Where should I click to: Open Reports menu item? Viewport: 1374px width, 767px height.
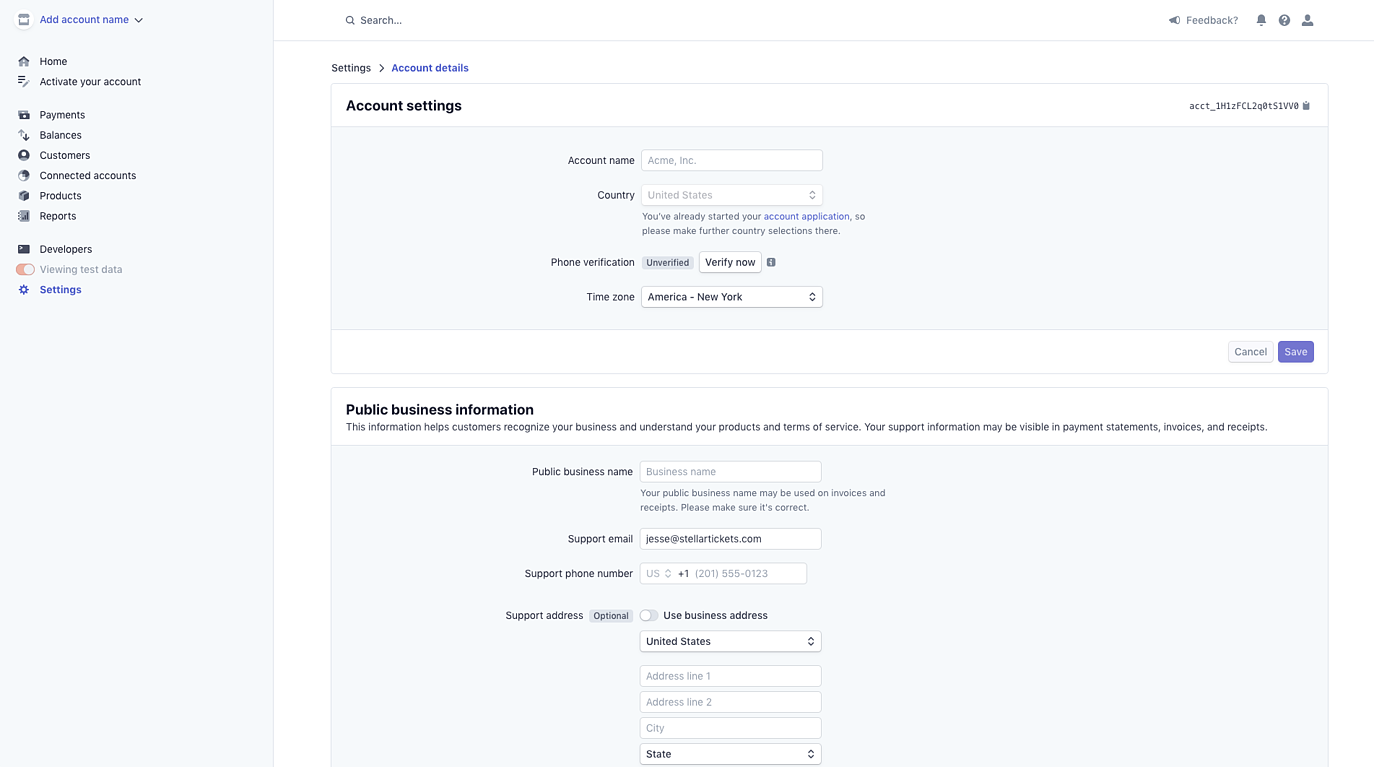coord(58,216)
